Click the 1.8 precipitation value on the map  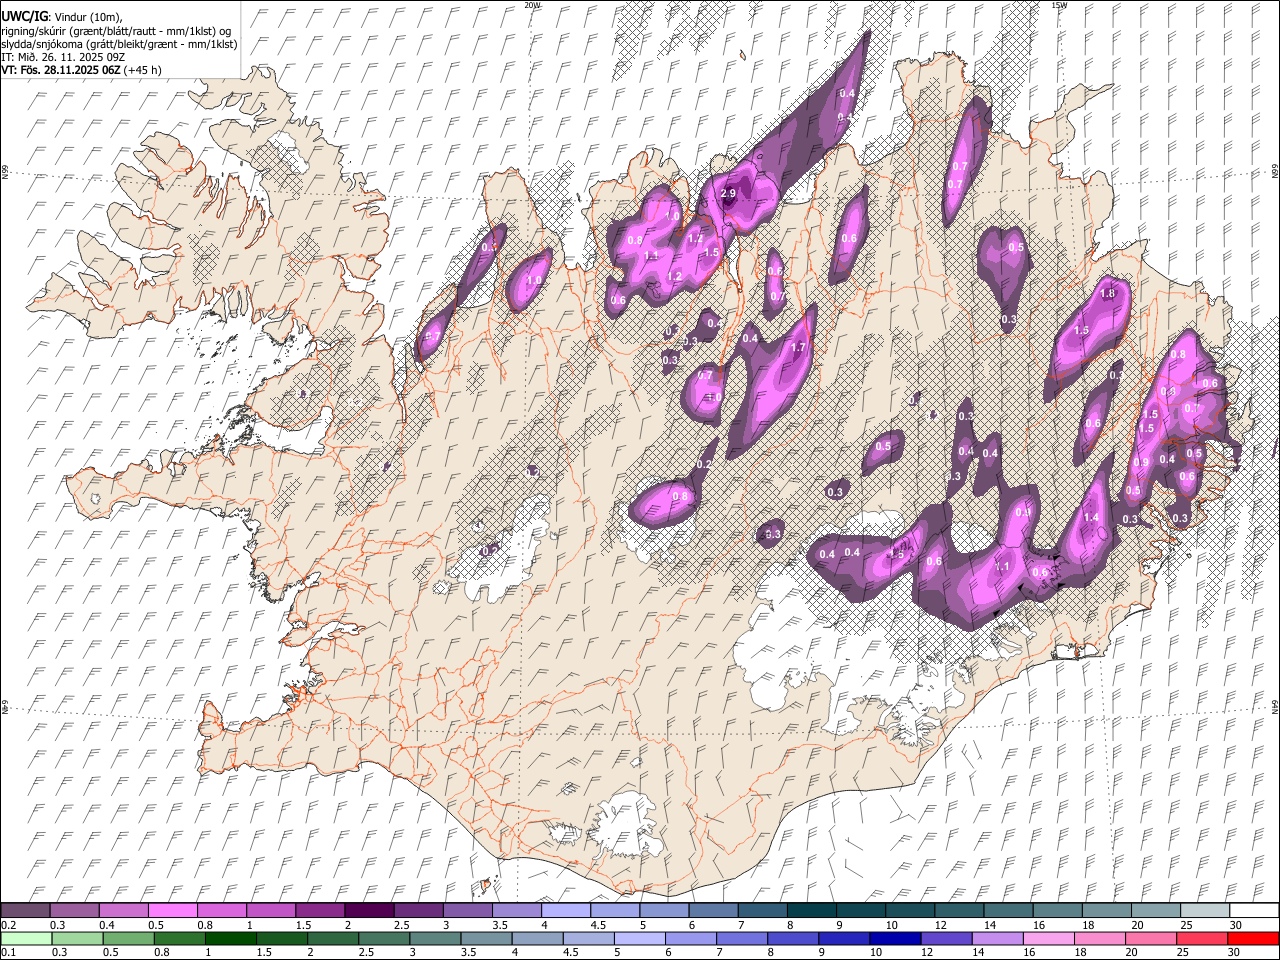coord(1107,294)
